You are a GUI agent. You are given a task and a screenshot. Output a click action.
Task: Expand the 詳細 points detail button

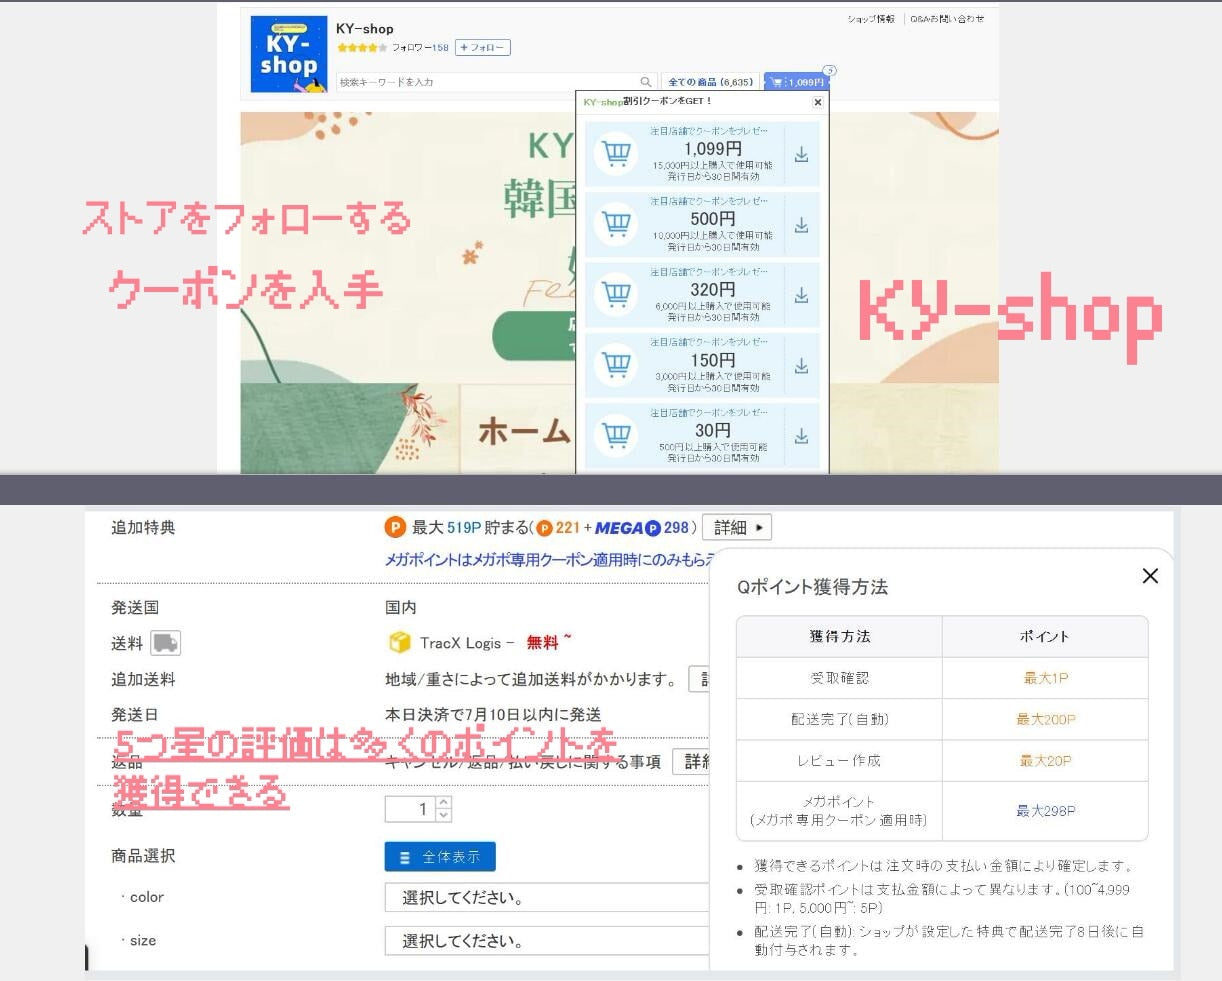(736, 527)
